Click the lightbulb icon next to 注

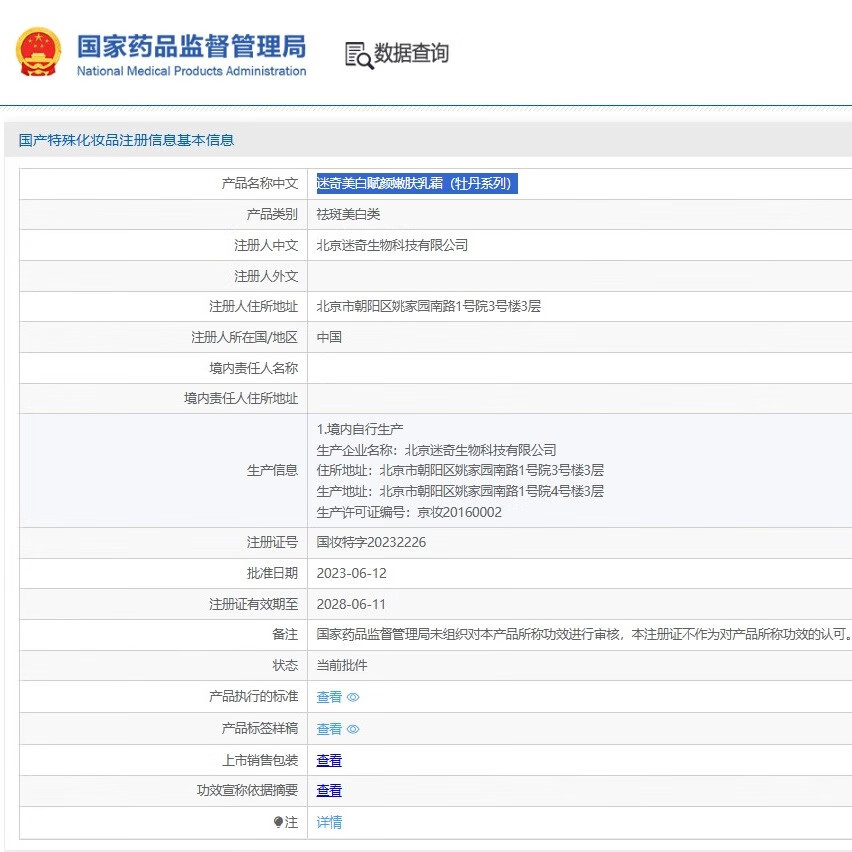[x=278, y=822]
